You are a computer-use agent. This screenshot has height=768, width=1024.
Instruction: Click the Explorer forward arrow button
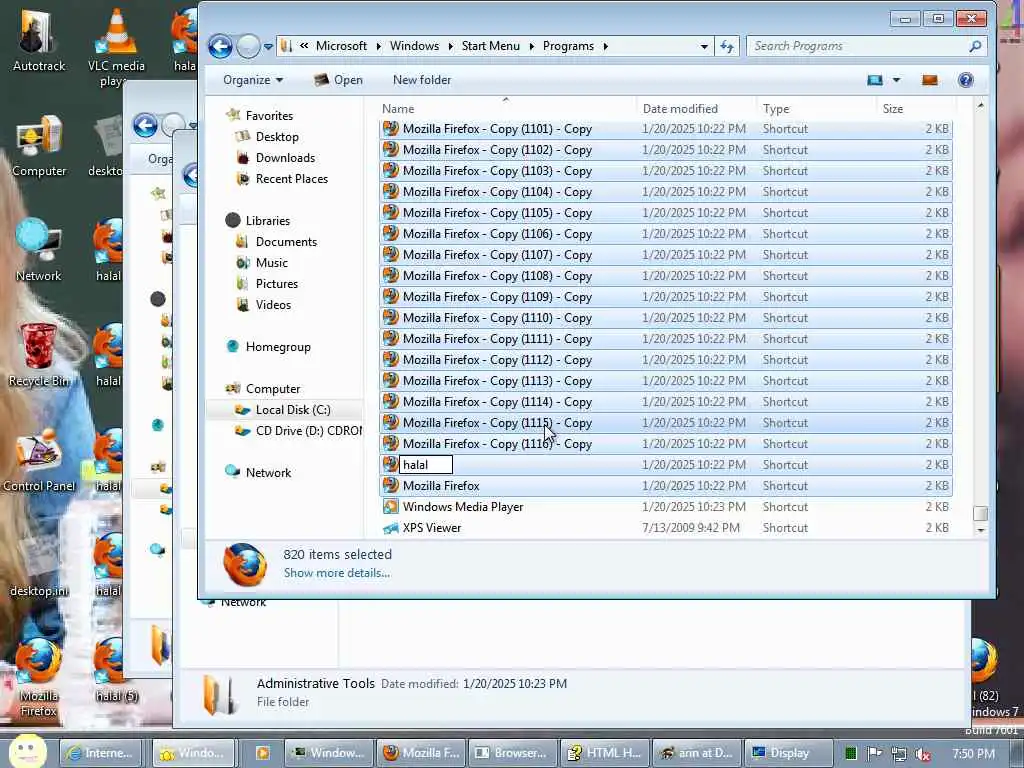[x=248, y=46]
